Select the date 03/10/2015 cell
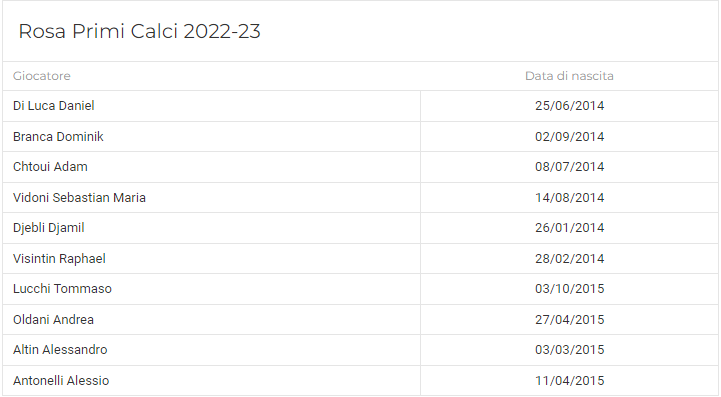Screen dimensions: 721x397 click(569, 289)
